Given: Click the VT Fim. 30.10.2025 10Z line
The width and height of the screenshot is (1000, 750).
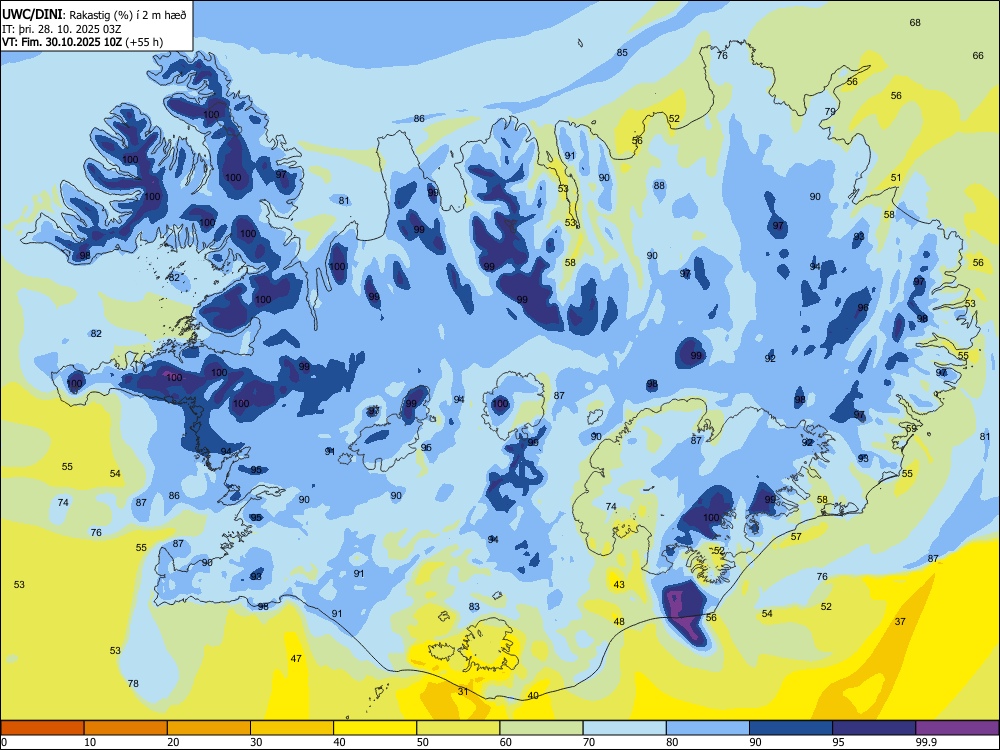Looking at the screenshot, I should (82, 42).
